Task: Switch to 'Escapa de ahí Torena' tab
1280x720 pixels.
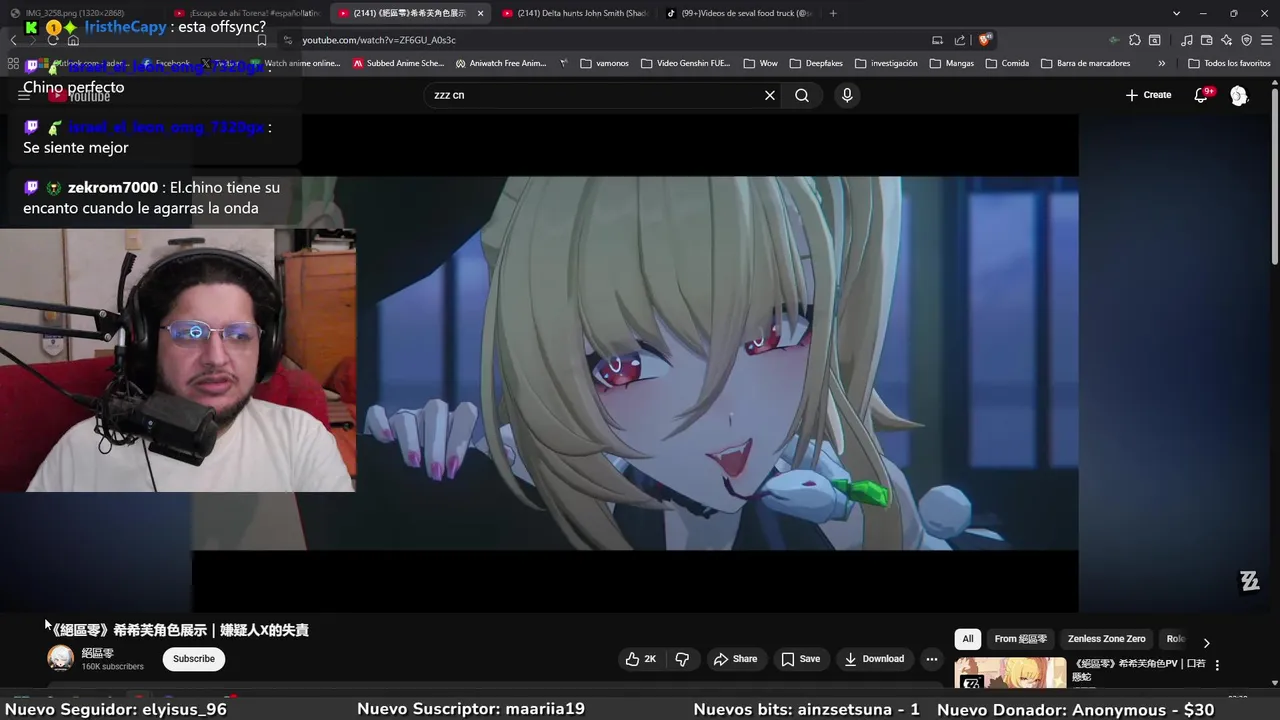Action: coord(247,13)
